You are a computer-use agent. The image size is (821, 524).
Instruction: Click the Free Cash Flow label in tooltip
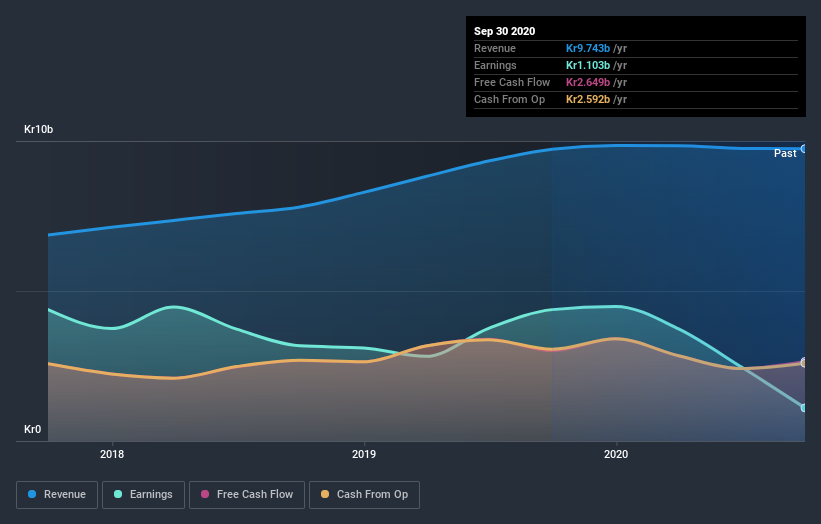tap(512, 82)
